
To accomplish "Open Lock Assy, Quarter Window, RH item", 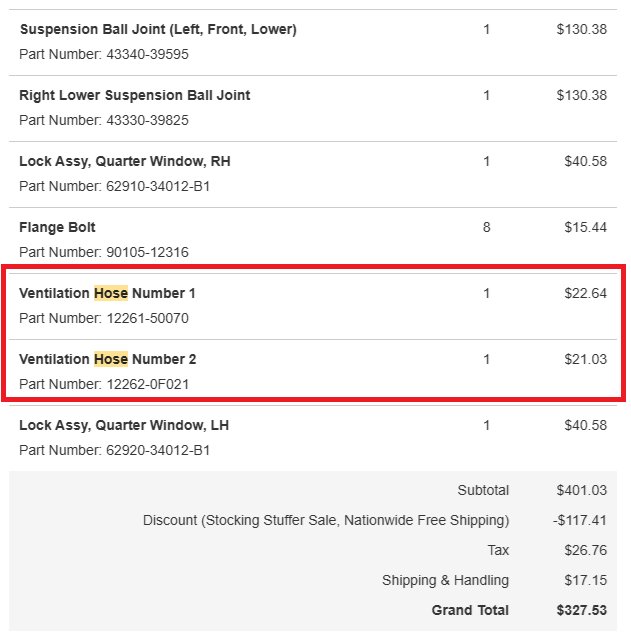I will click(125, 161).
